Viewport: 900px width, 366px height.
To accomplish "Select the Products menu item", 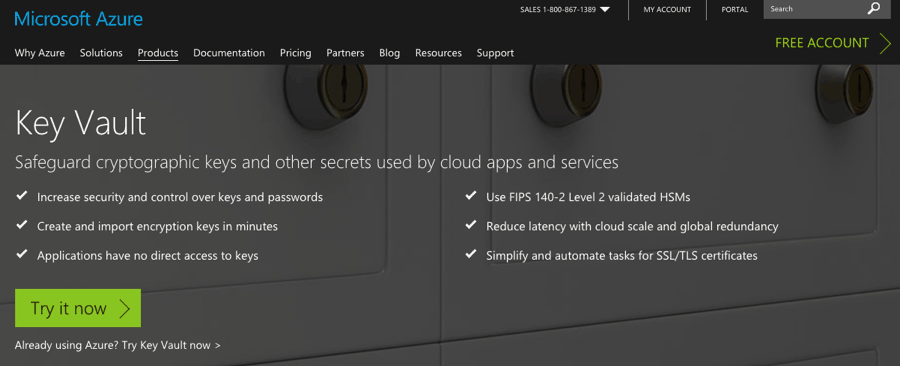I will point(158,53).
